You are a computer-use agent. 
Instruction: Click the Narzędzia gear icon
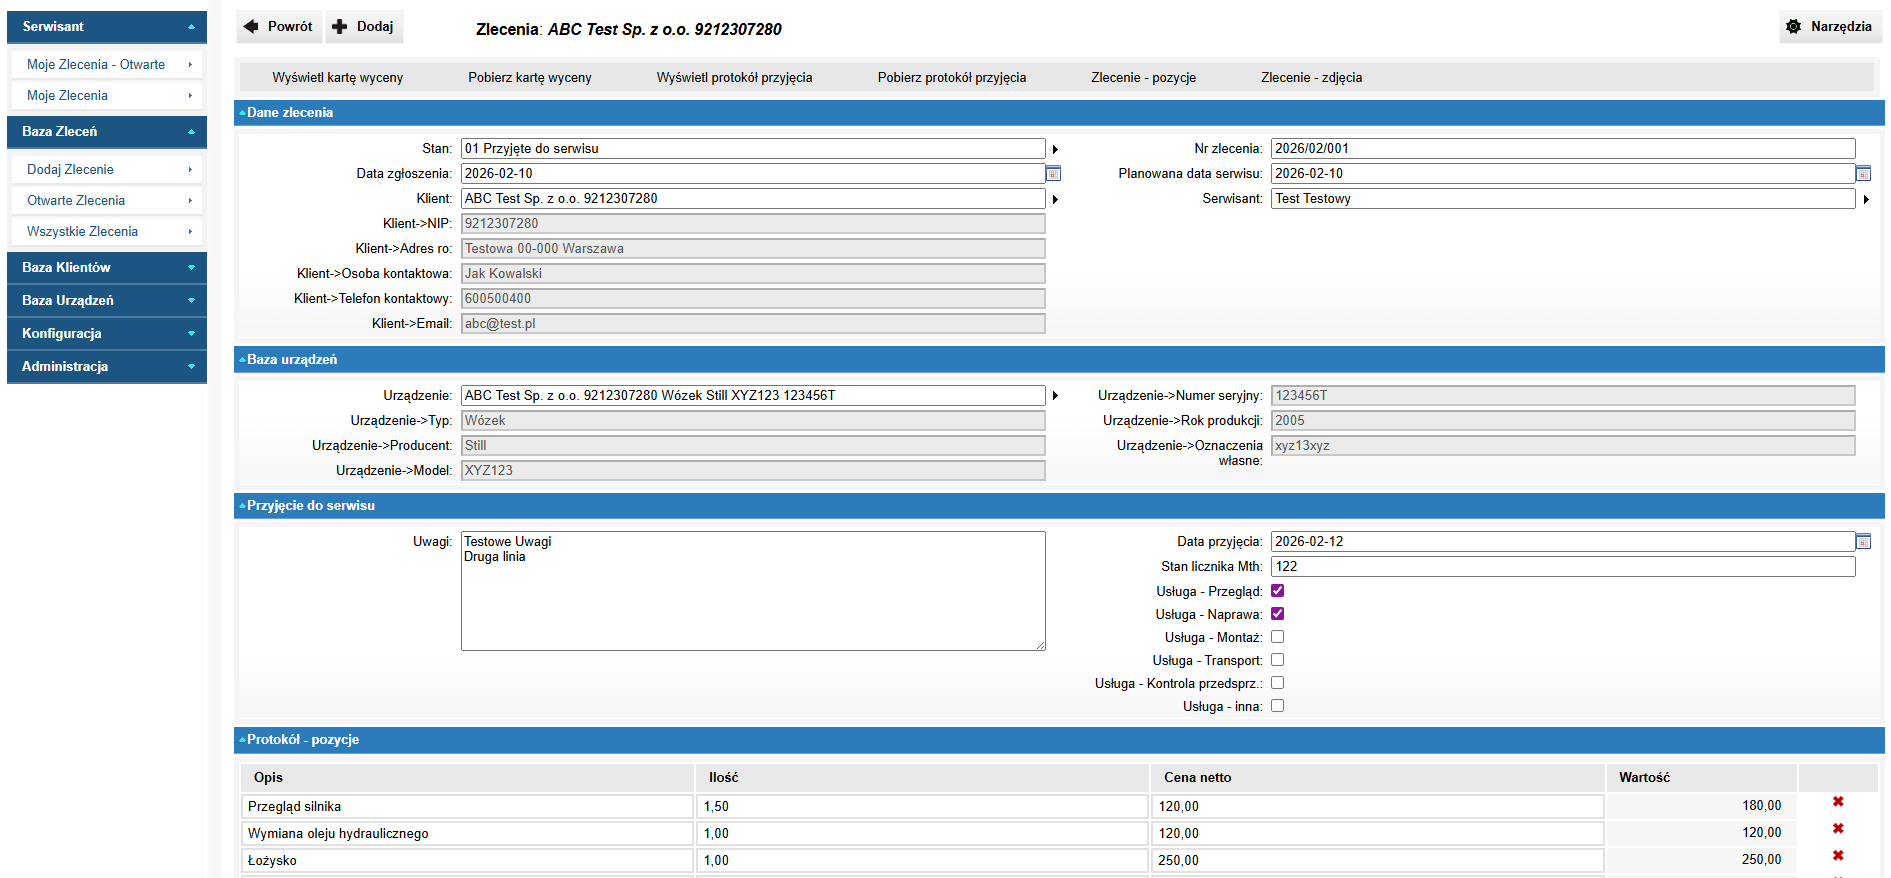[1793, 27]
